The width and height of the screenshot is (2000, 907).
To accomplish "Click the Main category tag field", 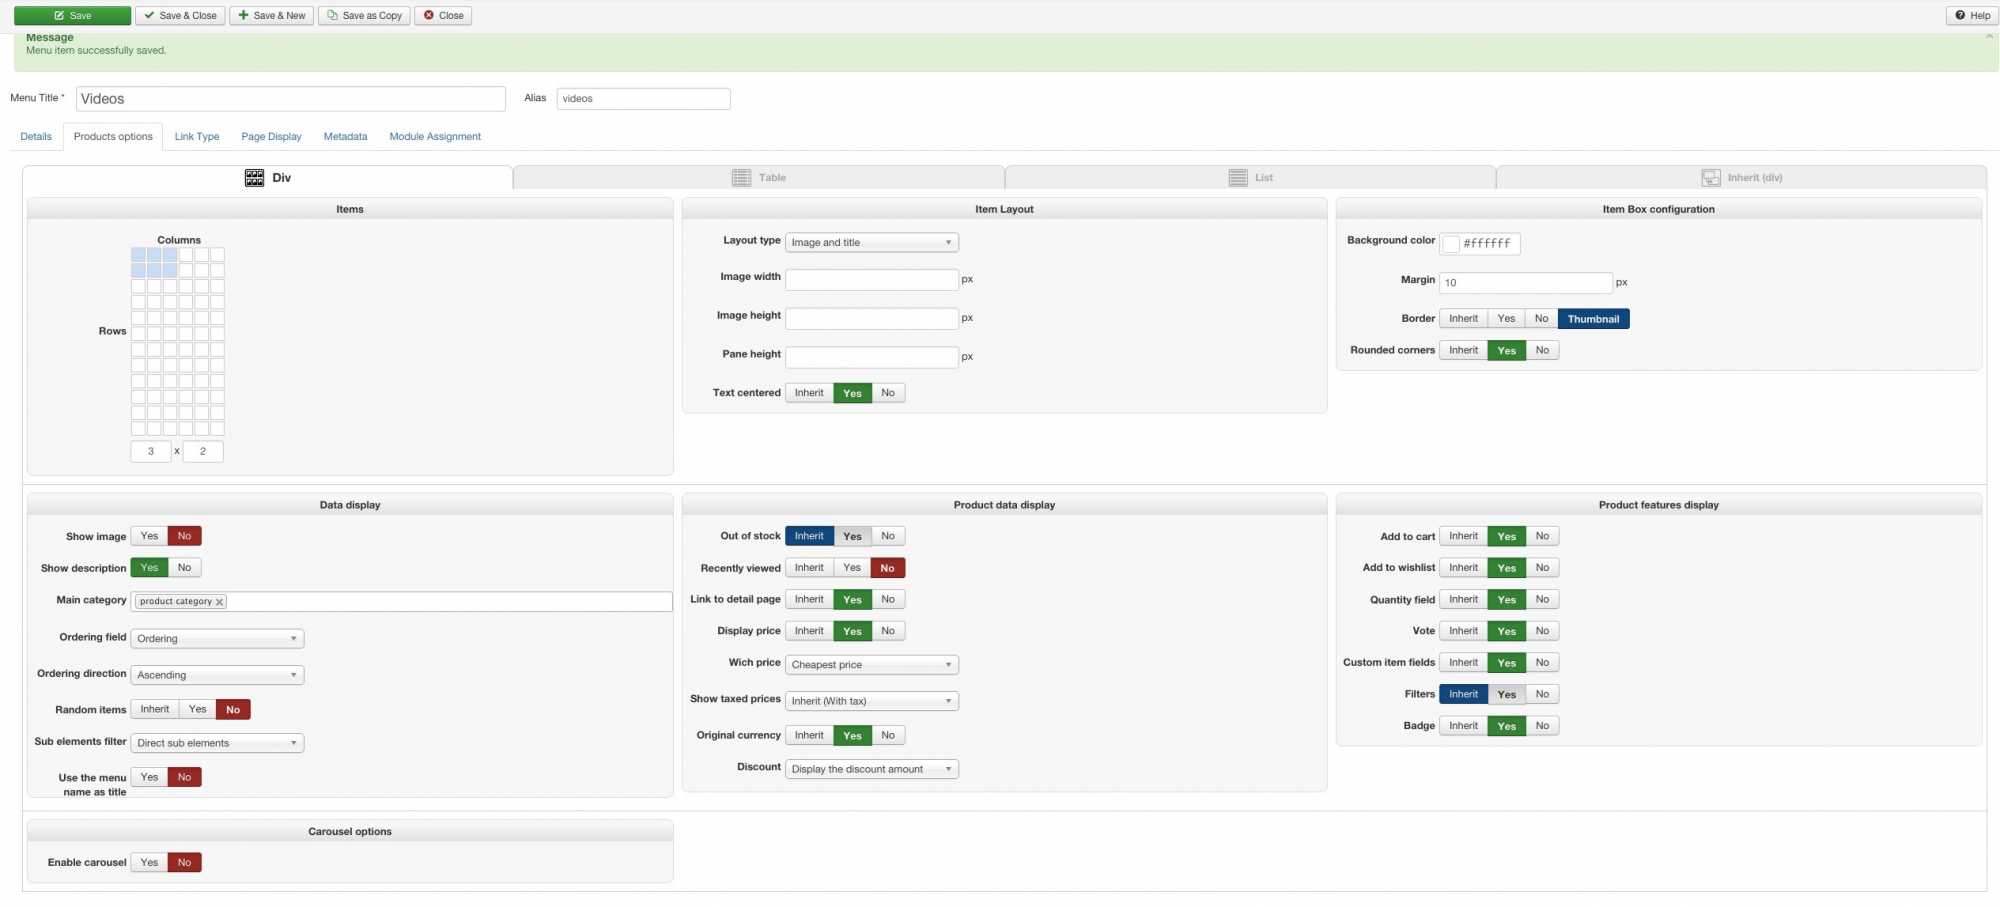I will 402,602.
